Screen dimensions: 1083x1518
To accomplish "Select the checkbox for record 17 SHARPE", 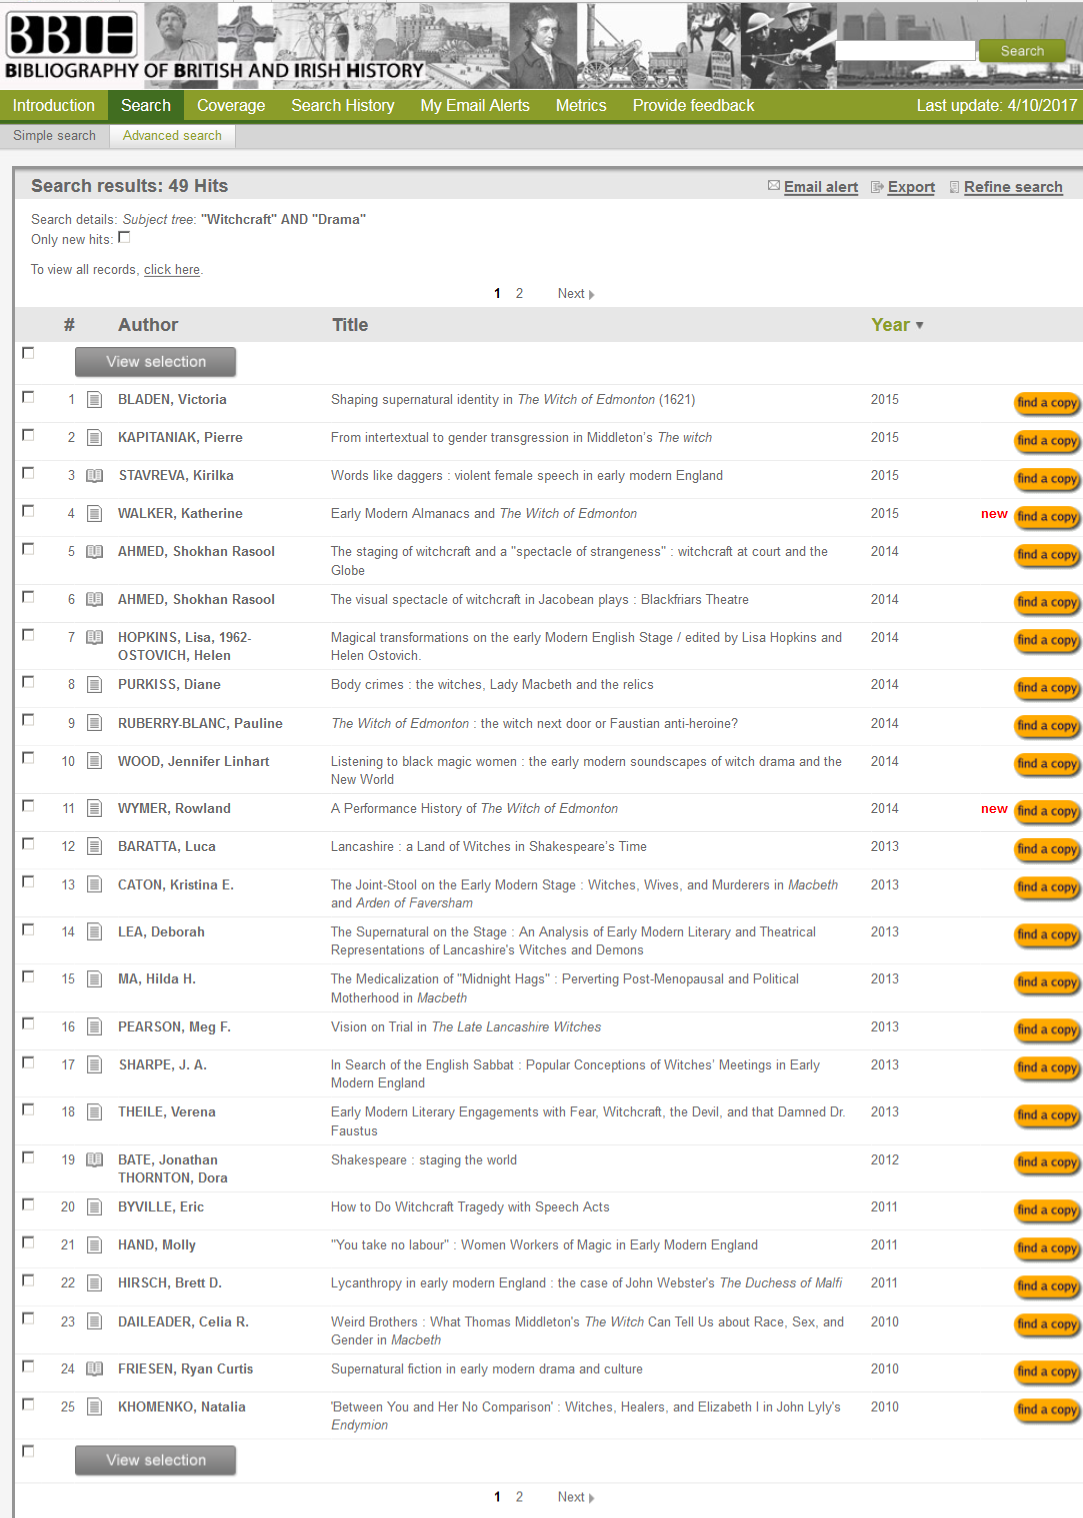I will tap(28, 1063).
